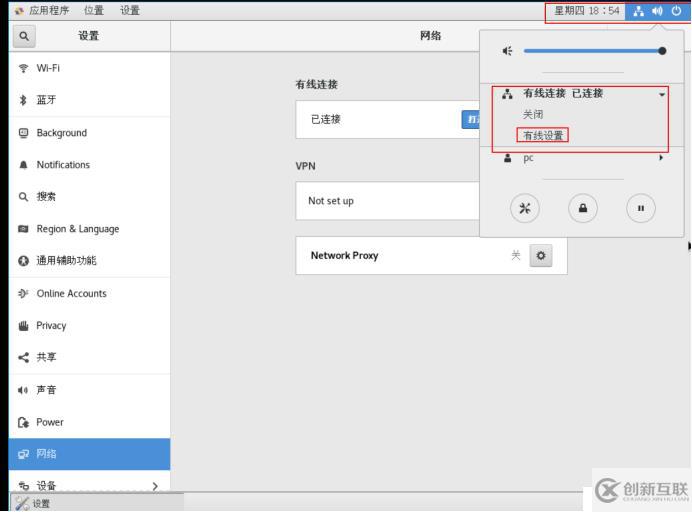The image size is (692, 512).
Task: Click the suspend pause round button
Action: click(641, 208)
